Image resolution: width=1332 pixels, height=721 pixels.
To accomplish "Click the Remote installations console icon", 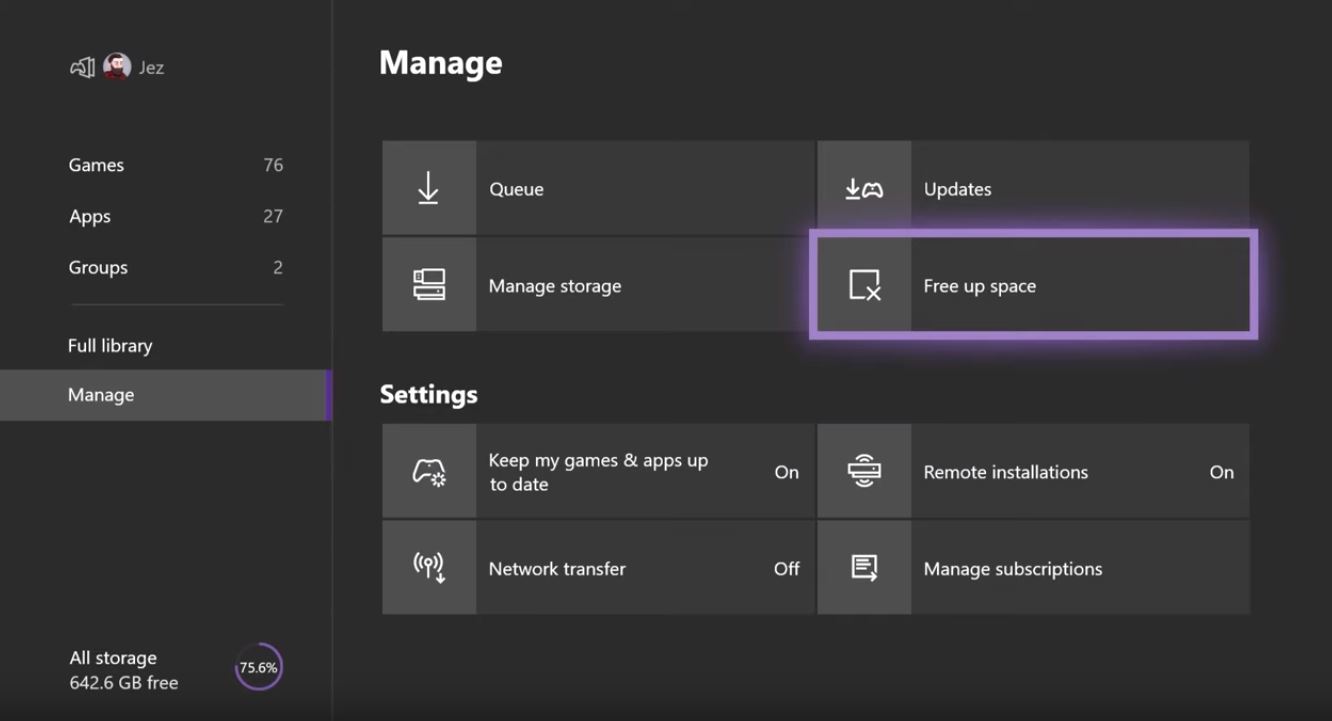I will pos(863,470).
